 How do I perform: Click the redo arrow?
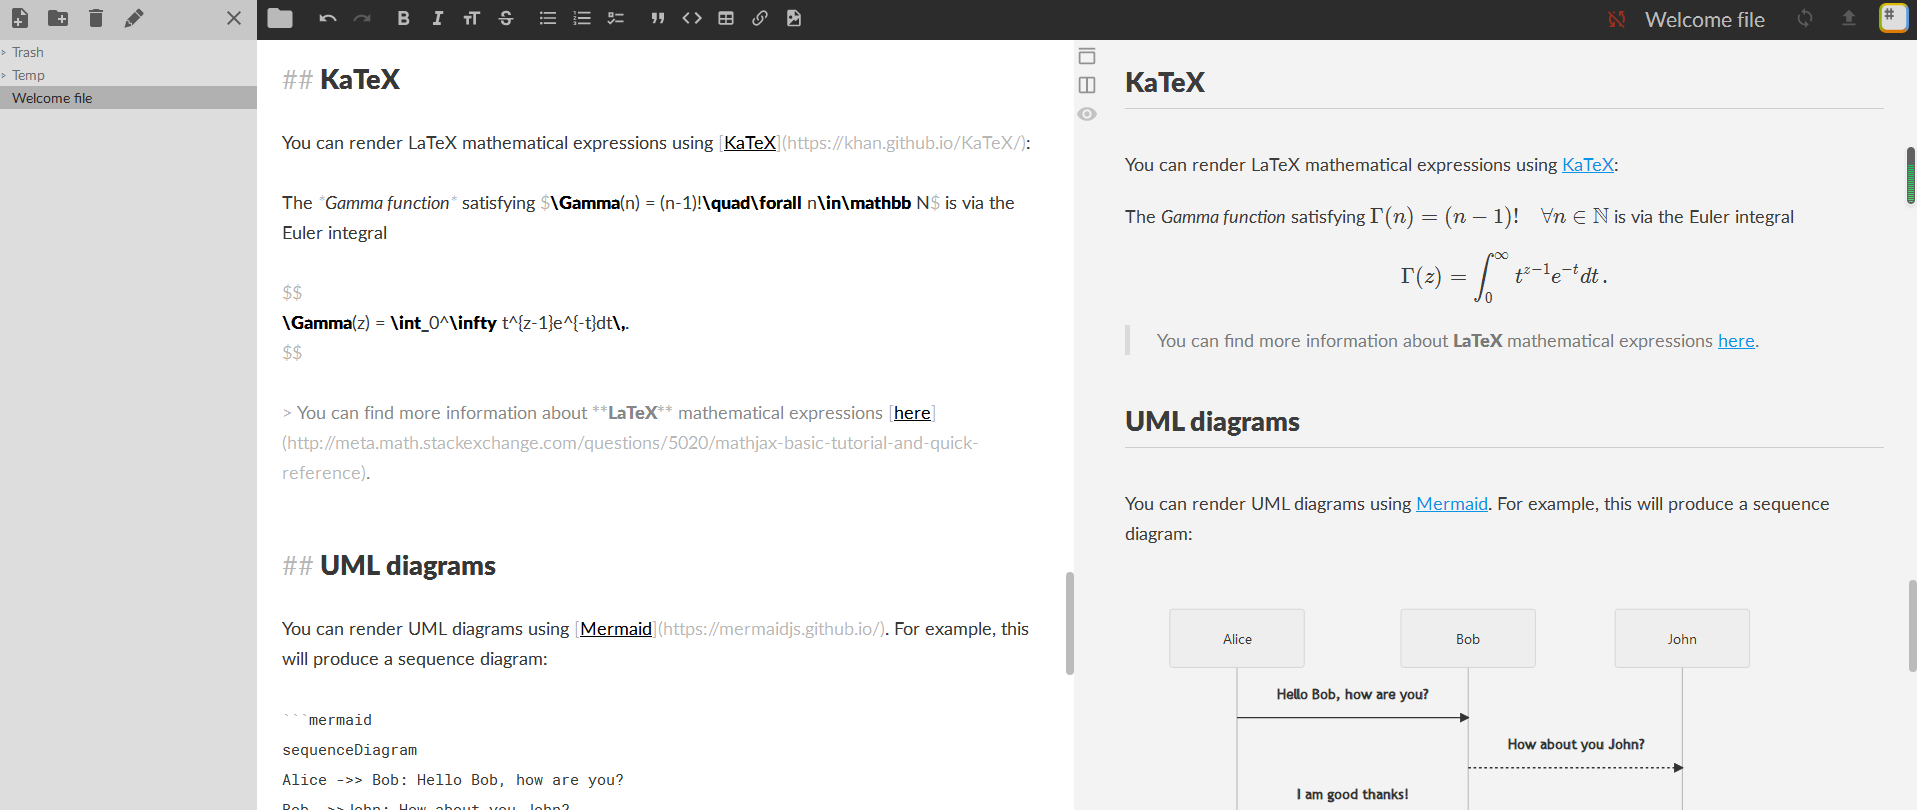point(362,18)
